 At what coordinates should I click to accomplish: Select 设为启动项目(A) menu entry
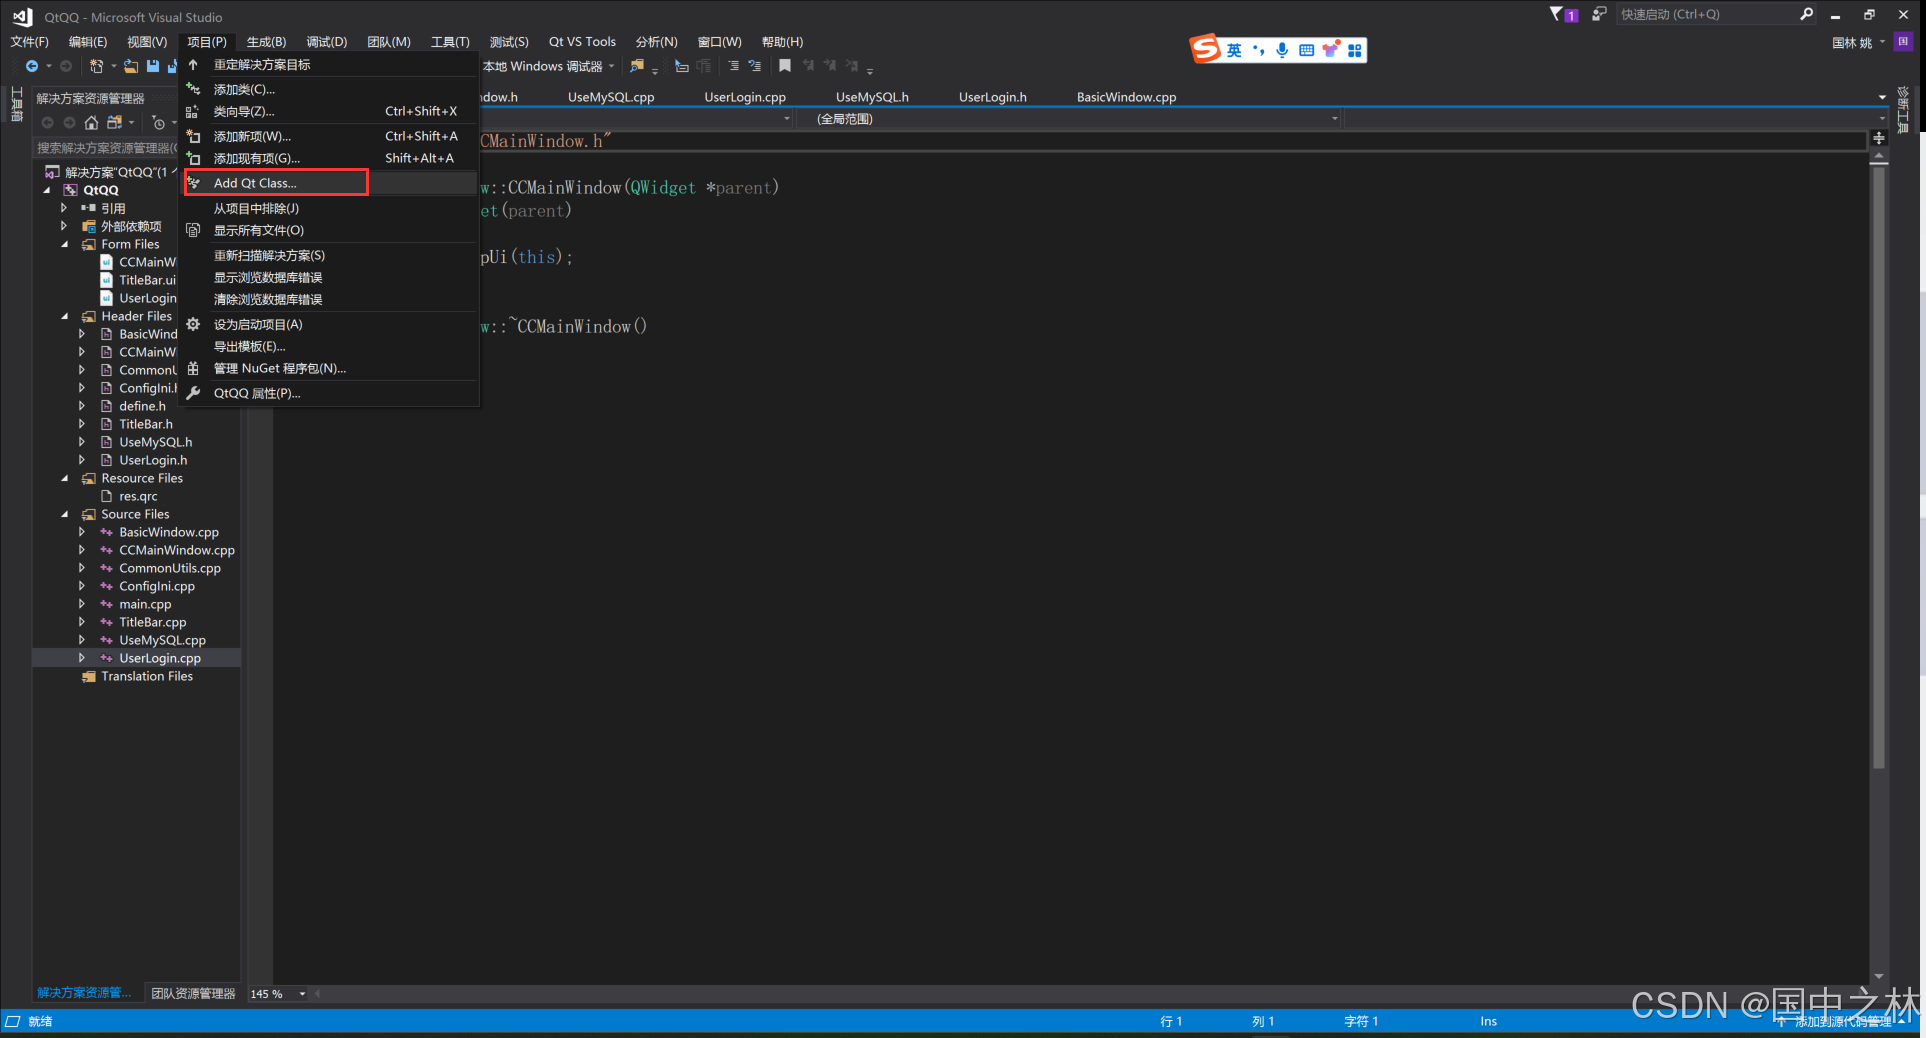(330, 324)
